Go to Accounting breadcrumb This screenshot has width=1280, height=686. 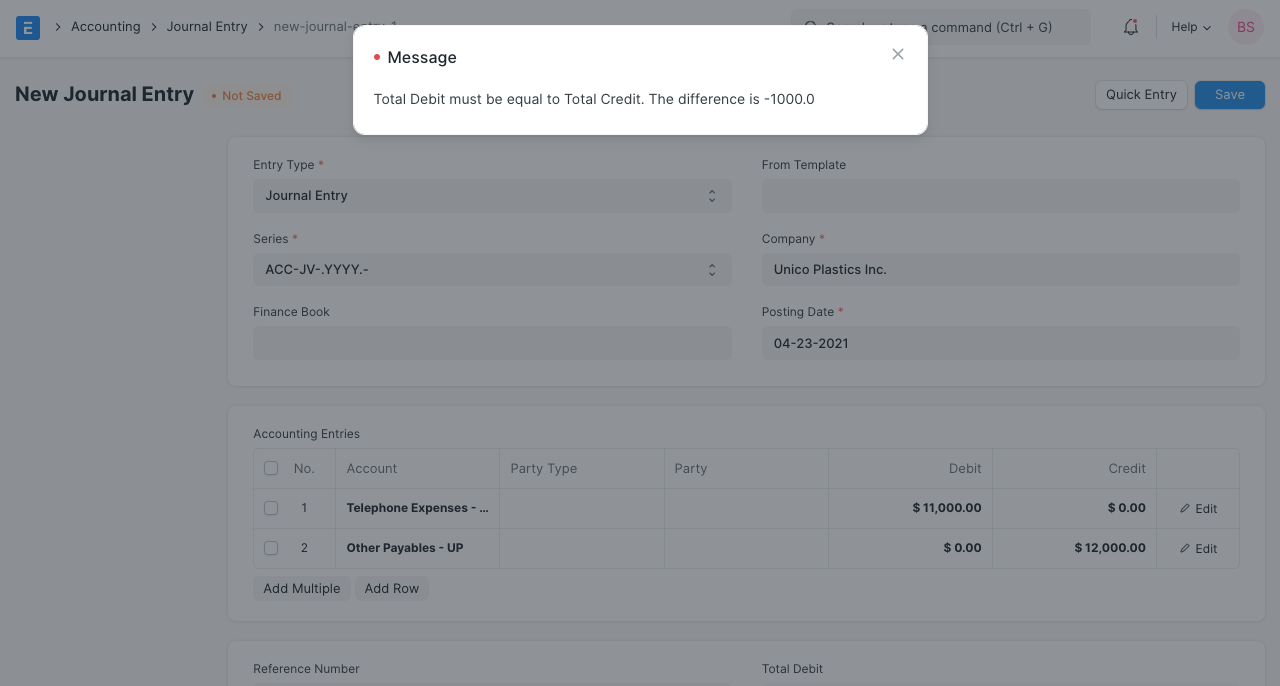click(105, 27)
